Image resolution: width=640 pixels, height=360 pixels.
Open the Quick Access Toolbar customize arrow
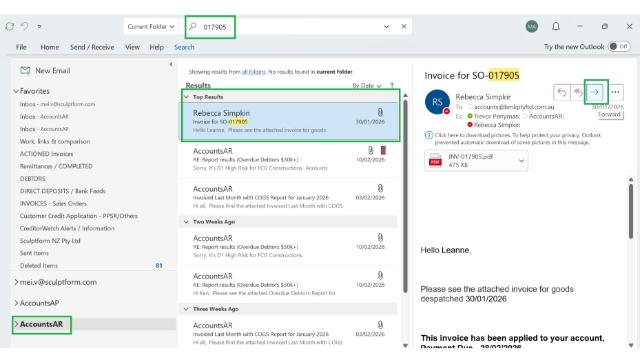pos(39,27)
